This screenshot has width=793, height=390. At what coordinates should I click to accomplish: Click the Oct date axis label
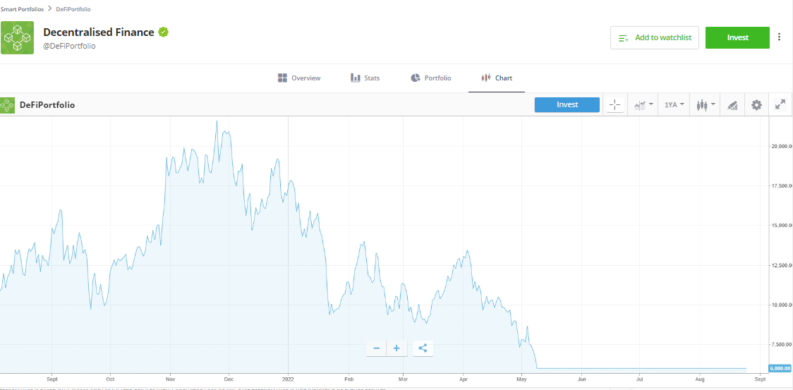click(110, 378)
